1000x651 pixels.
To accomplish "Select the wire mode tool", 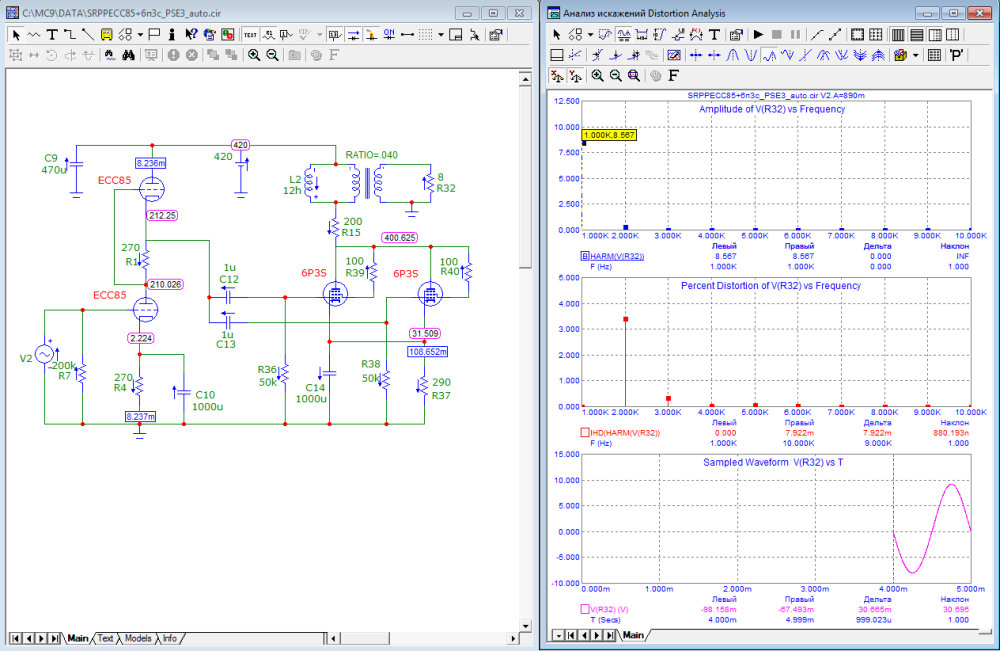I will click(x=71, y=33).
